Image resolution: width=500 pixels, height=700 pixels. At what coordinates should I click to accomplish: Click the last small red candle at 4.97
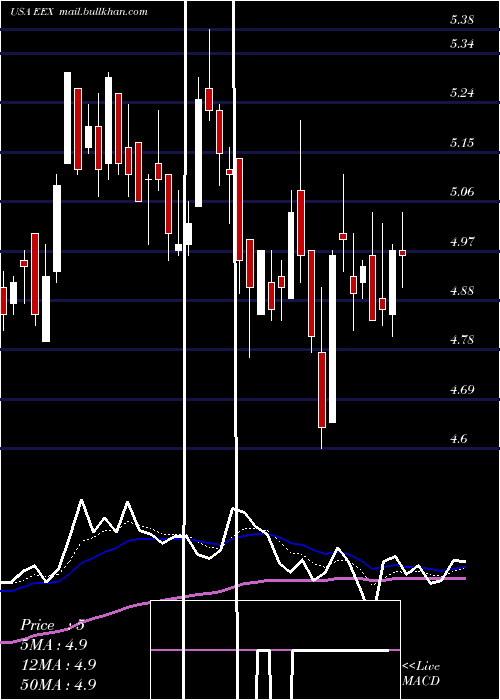(402, 253)
